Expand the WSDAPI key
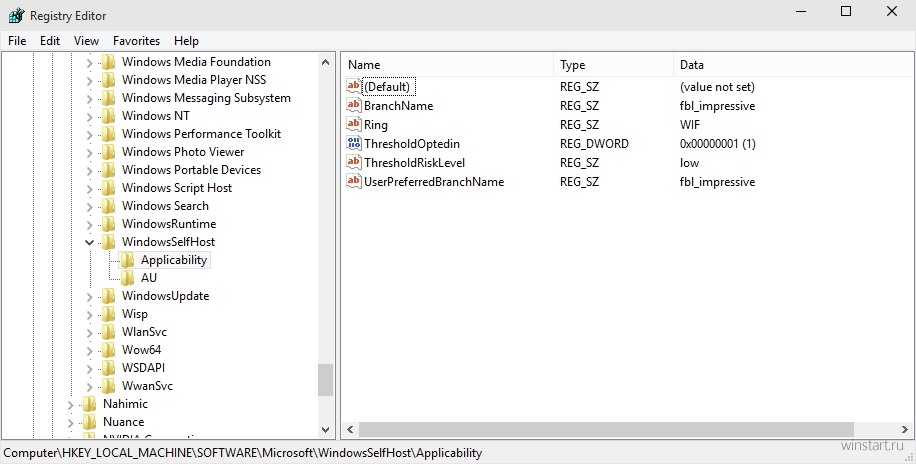 89,369
